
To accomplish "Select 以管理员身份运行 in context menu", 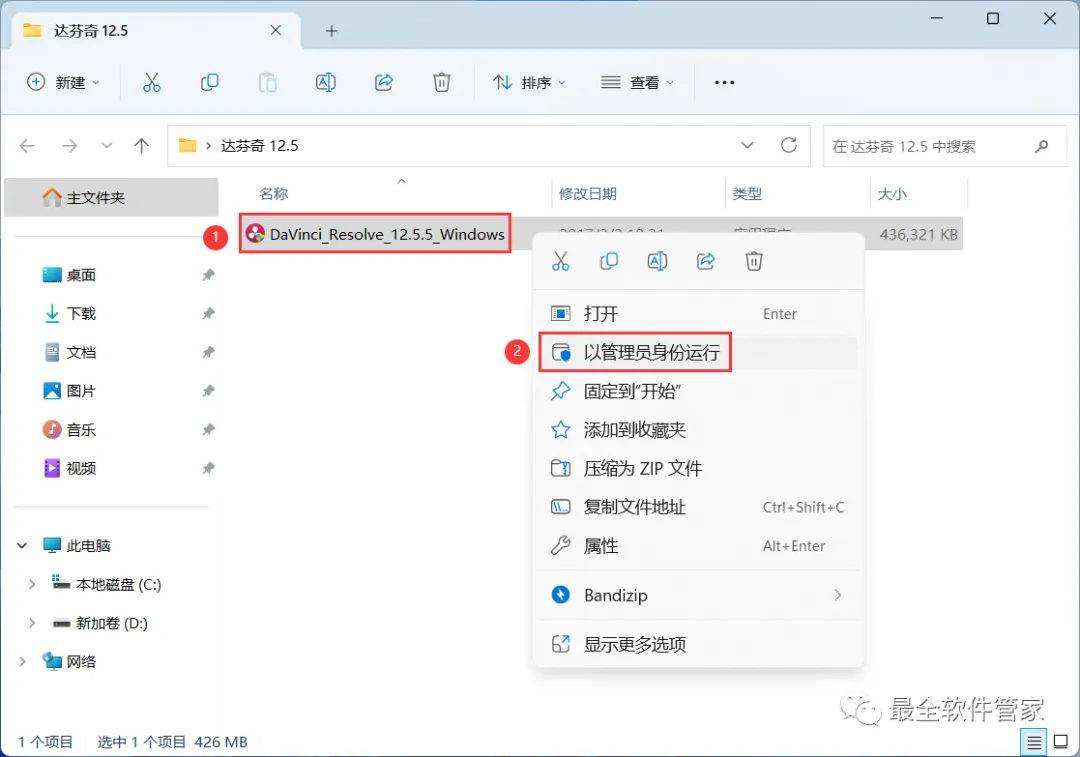I will tap(698, 353).
